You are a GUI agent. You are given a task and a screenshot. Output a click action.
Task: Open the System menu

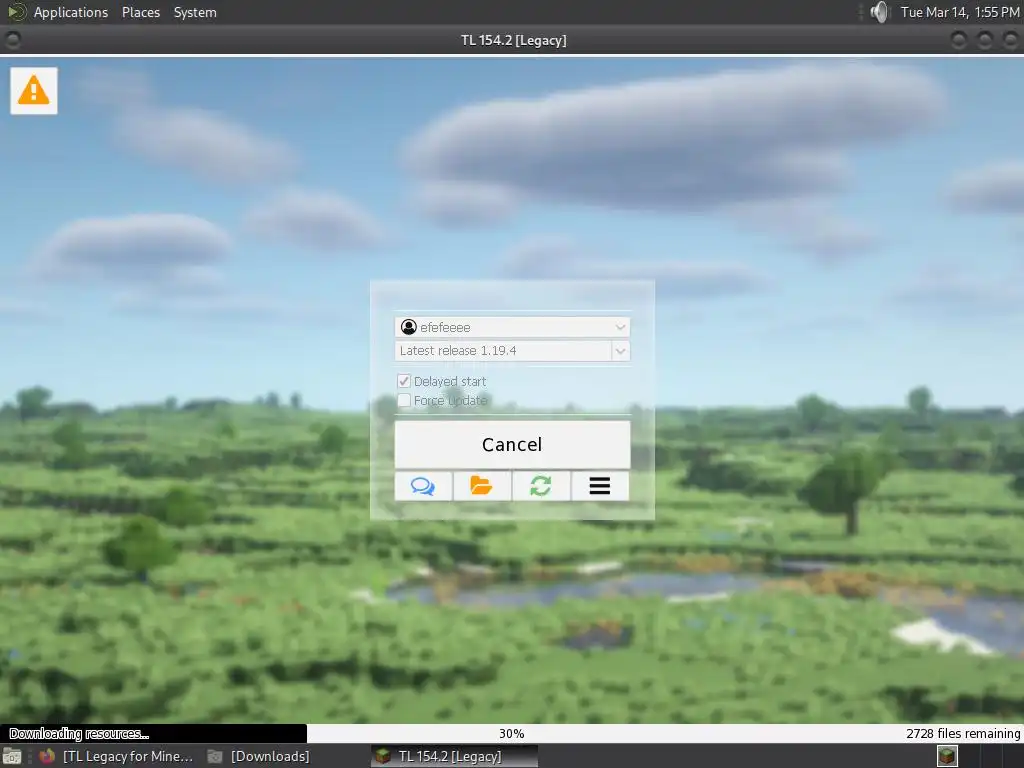195,12
